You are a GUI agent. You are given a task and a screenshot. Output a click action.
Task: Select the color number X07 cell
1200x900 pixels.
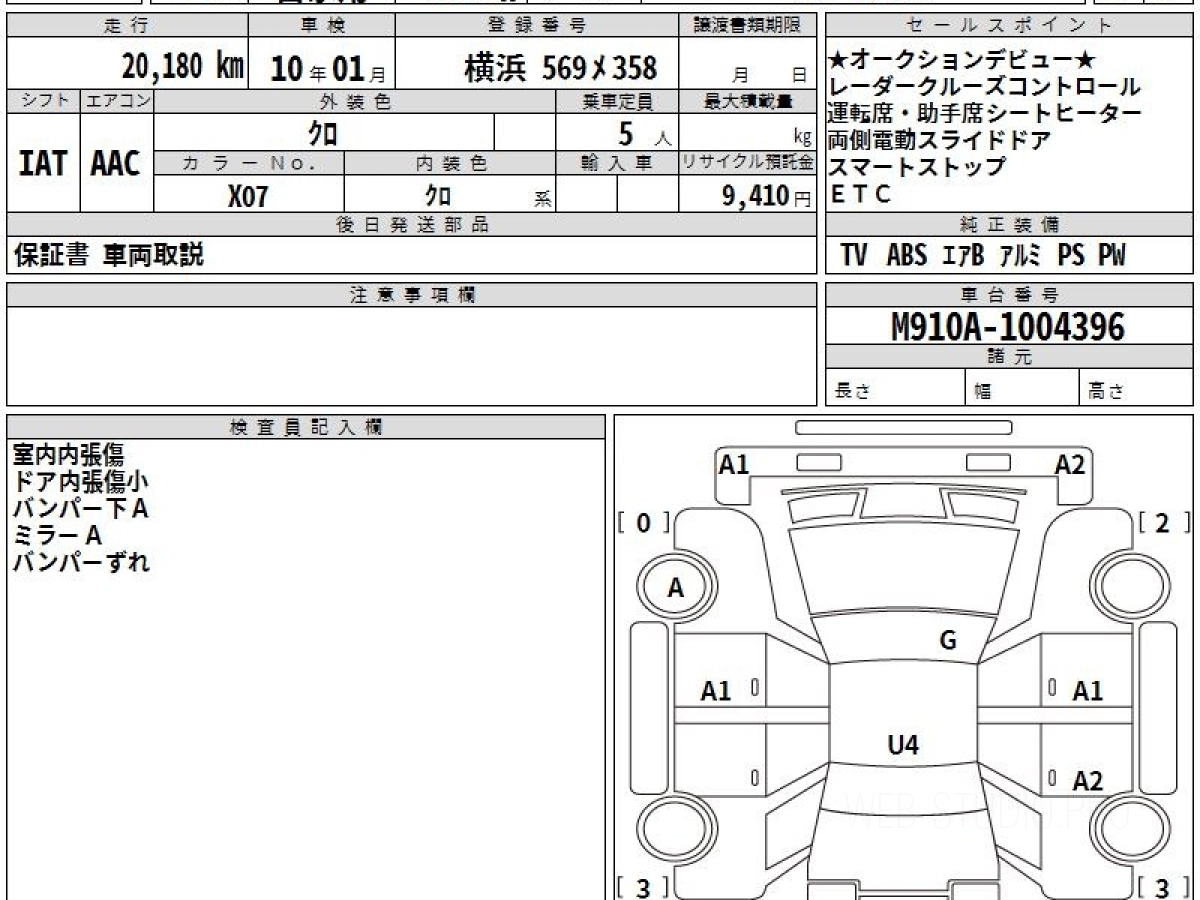click(248, 196)
